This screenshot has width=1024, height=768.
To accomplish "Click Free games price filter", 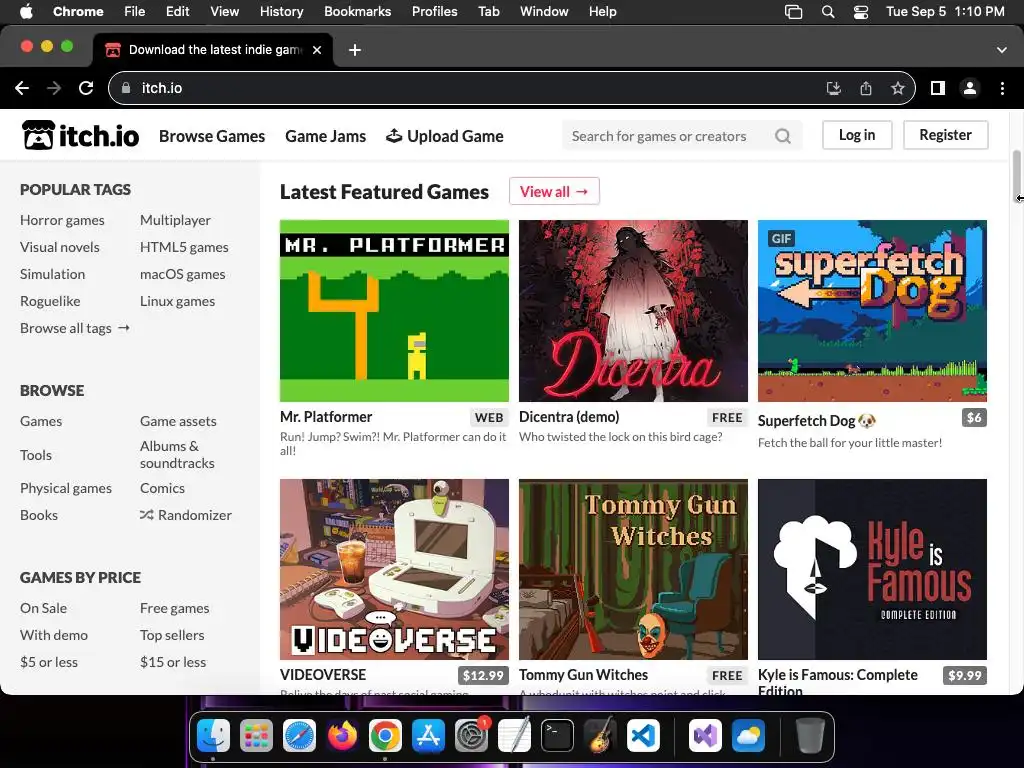I will (x=174, y=608).
